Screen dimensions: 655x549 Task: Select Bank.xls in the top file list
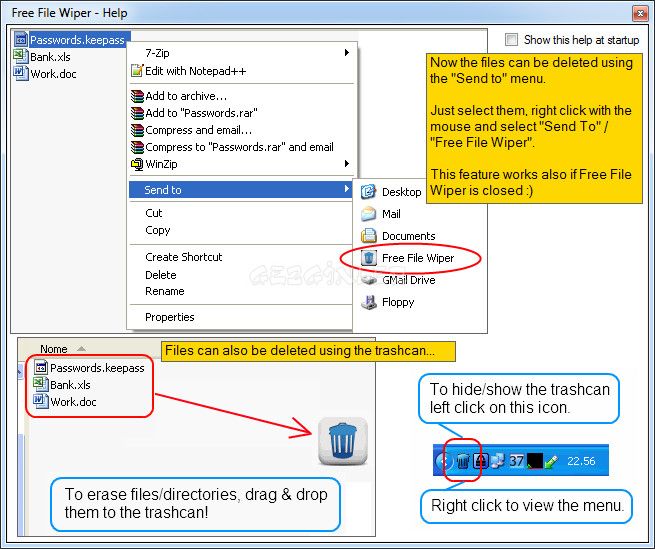click(x=50, y=57)
